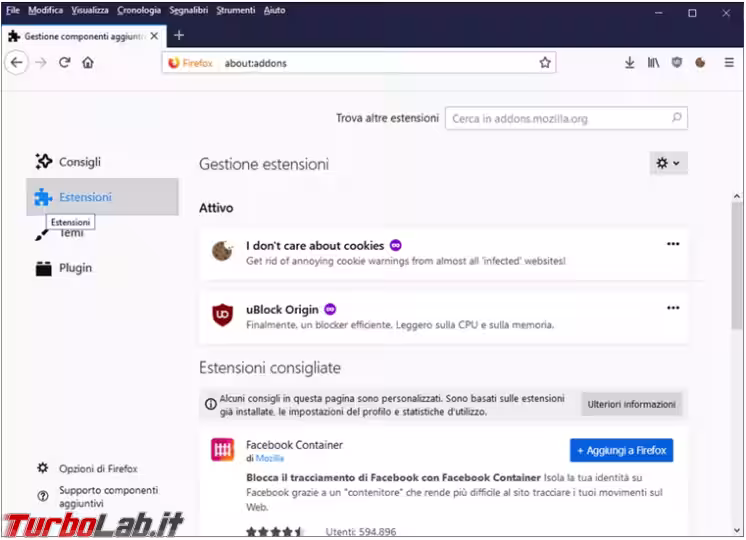This screenshot has width=746, height=540.
Task: Click the support question mark icon
Action: [43, 496]
